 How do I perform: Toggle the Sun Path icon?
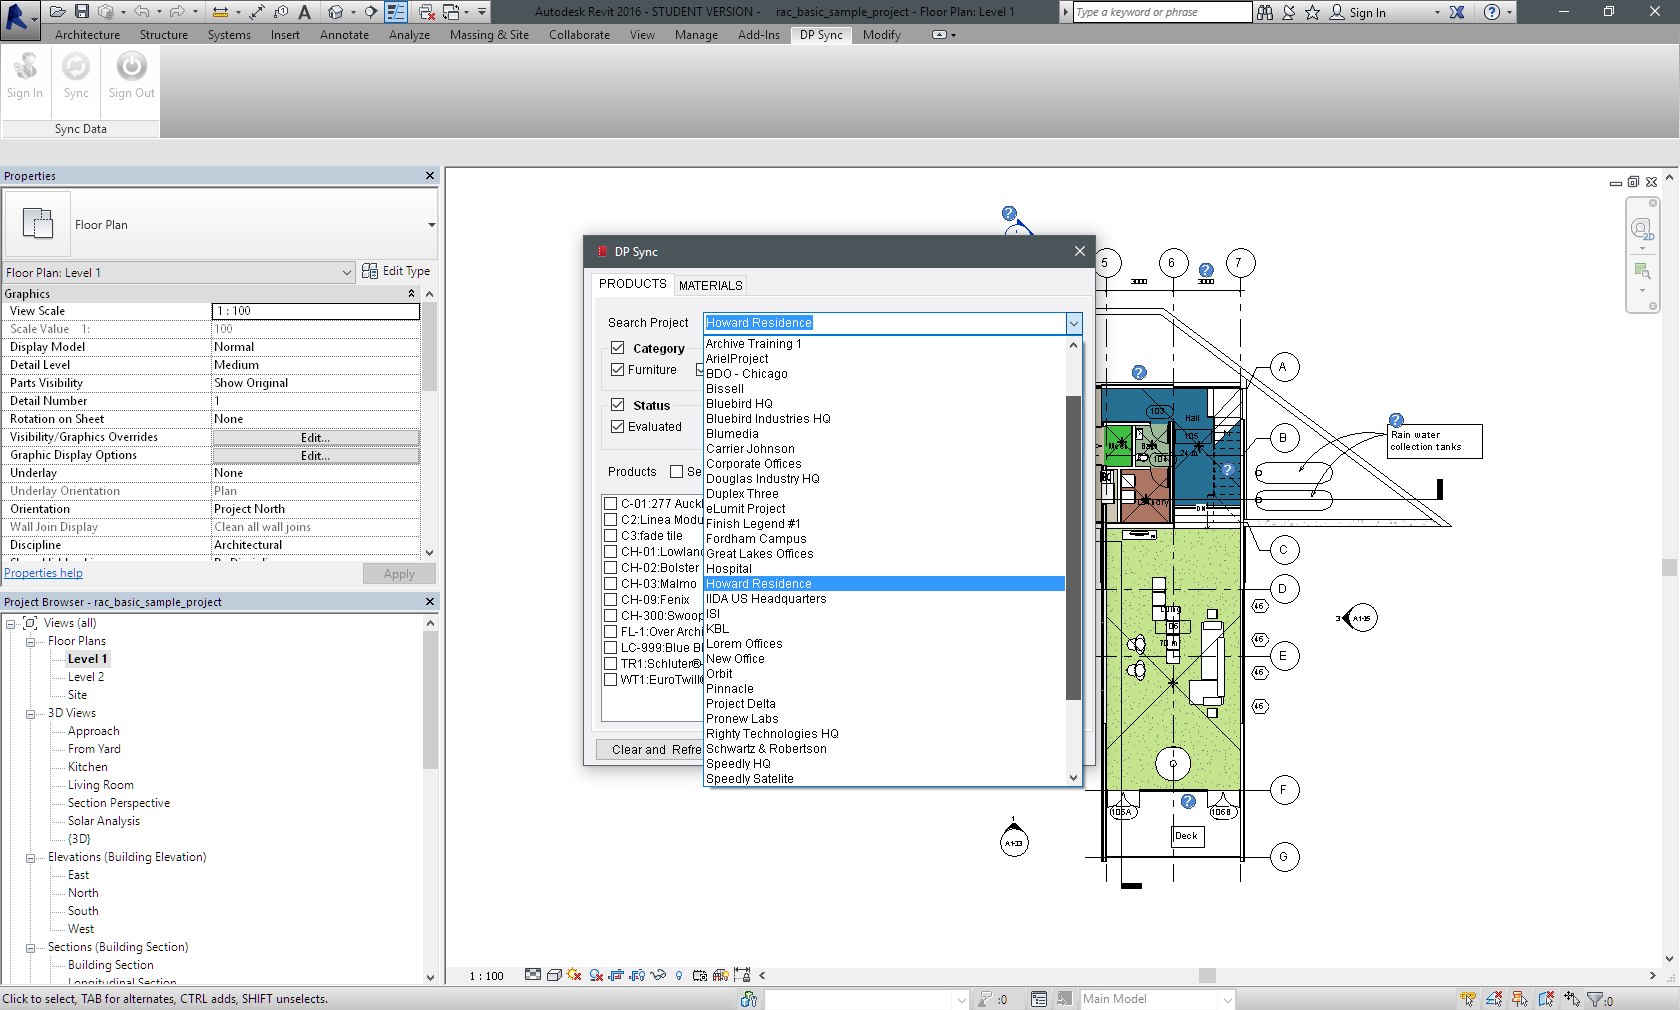coord(574,975)
